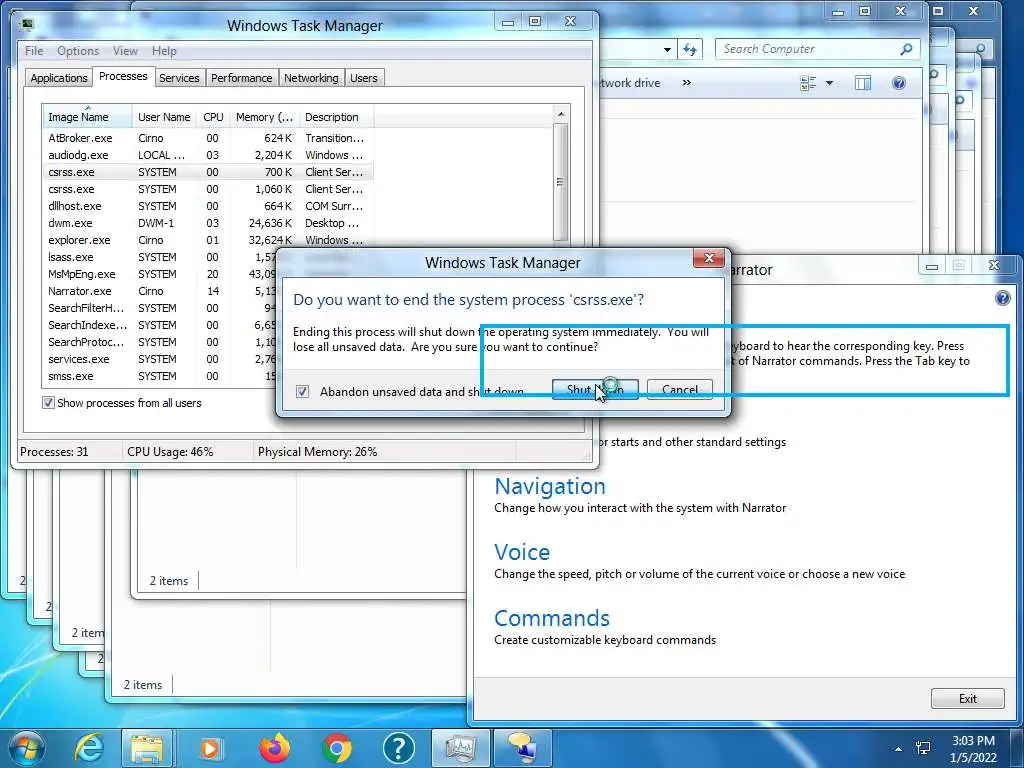Select the explorer.exe process
1024x768 pixels.
208,240
